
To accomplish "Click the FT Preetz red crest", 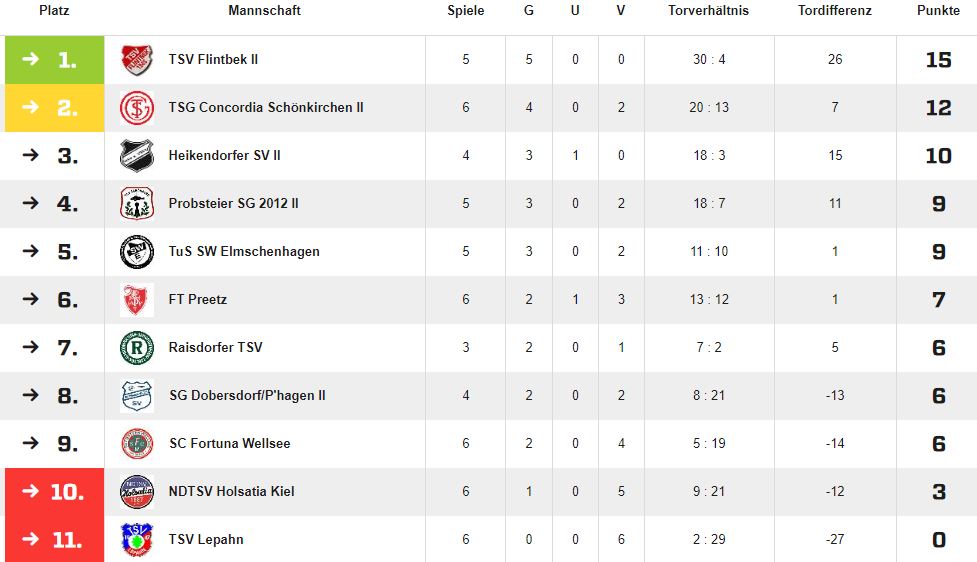I will click(136, 300).
